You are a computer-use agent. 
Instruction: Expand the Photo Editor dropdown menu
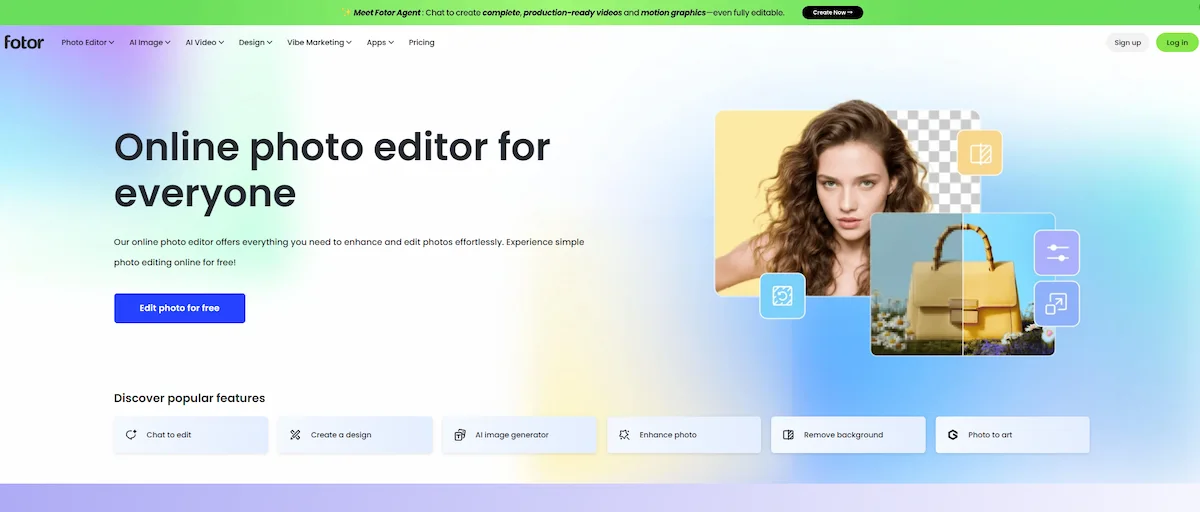click(88, 43)
